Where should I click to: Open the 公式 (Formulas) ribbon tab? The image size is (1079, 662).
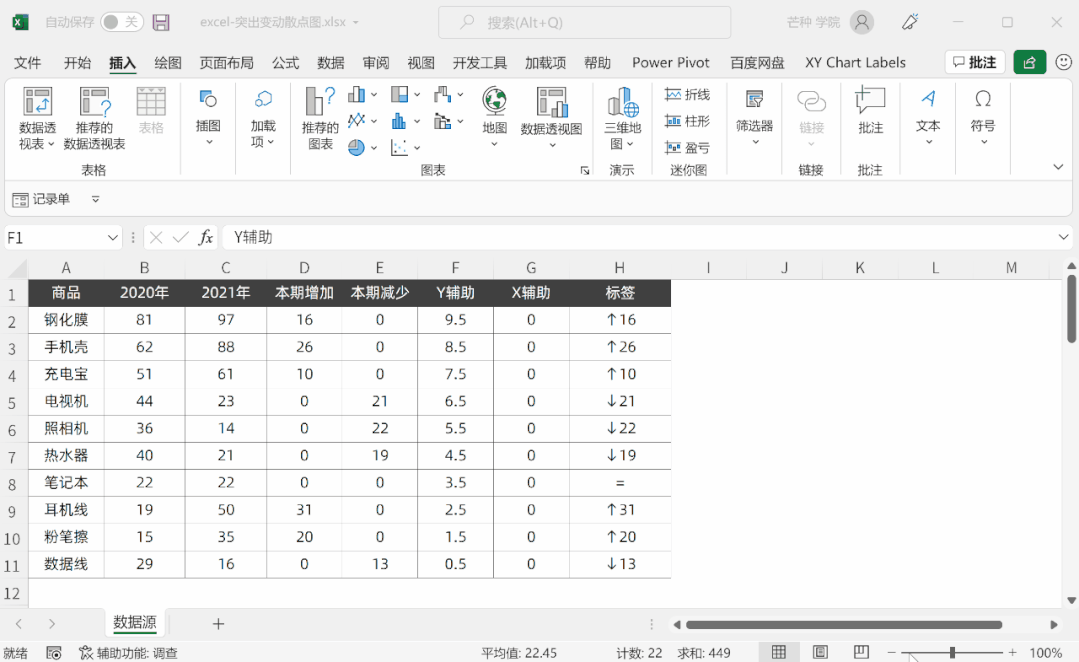click(x=285, y=63)
